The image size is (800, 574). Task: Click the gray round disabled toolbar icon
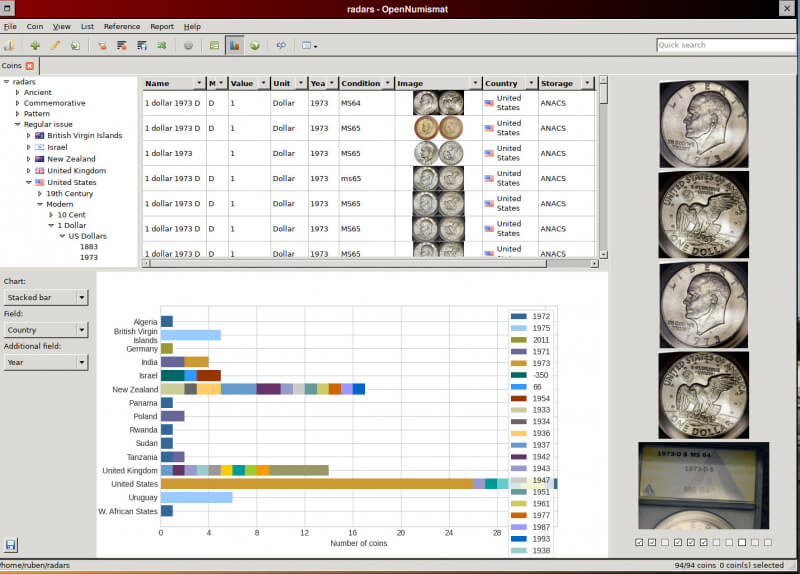pos(188,45)
